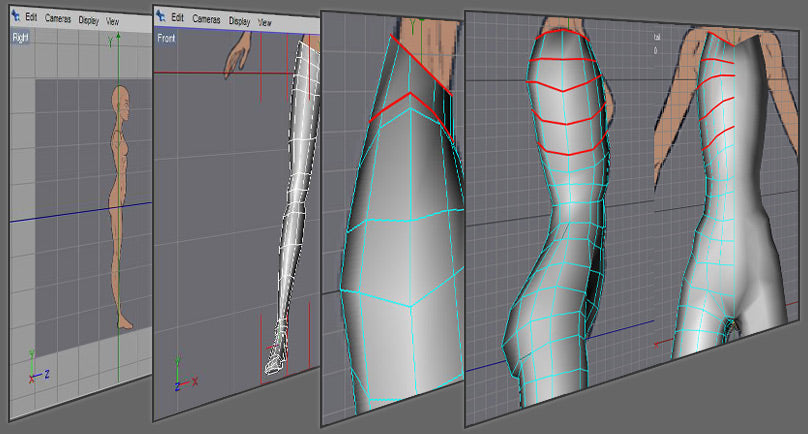The width and height of the screenshot is (808, 434).
Task: Open the Edit menu in the Right viewport
Action: point(31,17)
